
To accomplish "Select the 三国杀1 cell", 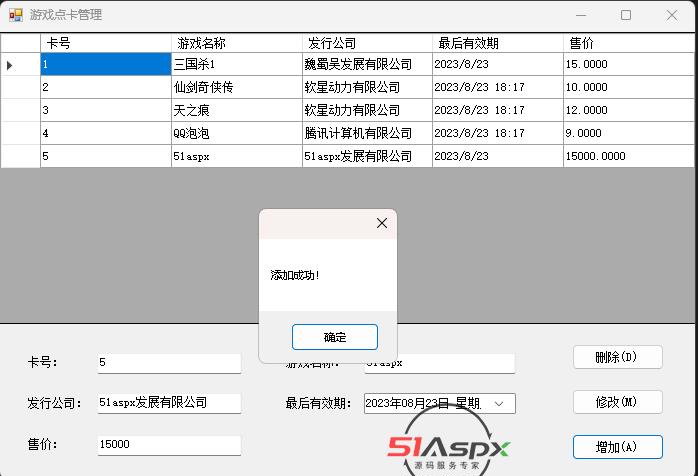I will point(237,65).
